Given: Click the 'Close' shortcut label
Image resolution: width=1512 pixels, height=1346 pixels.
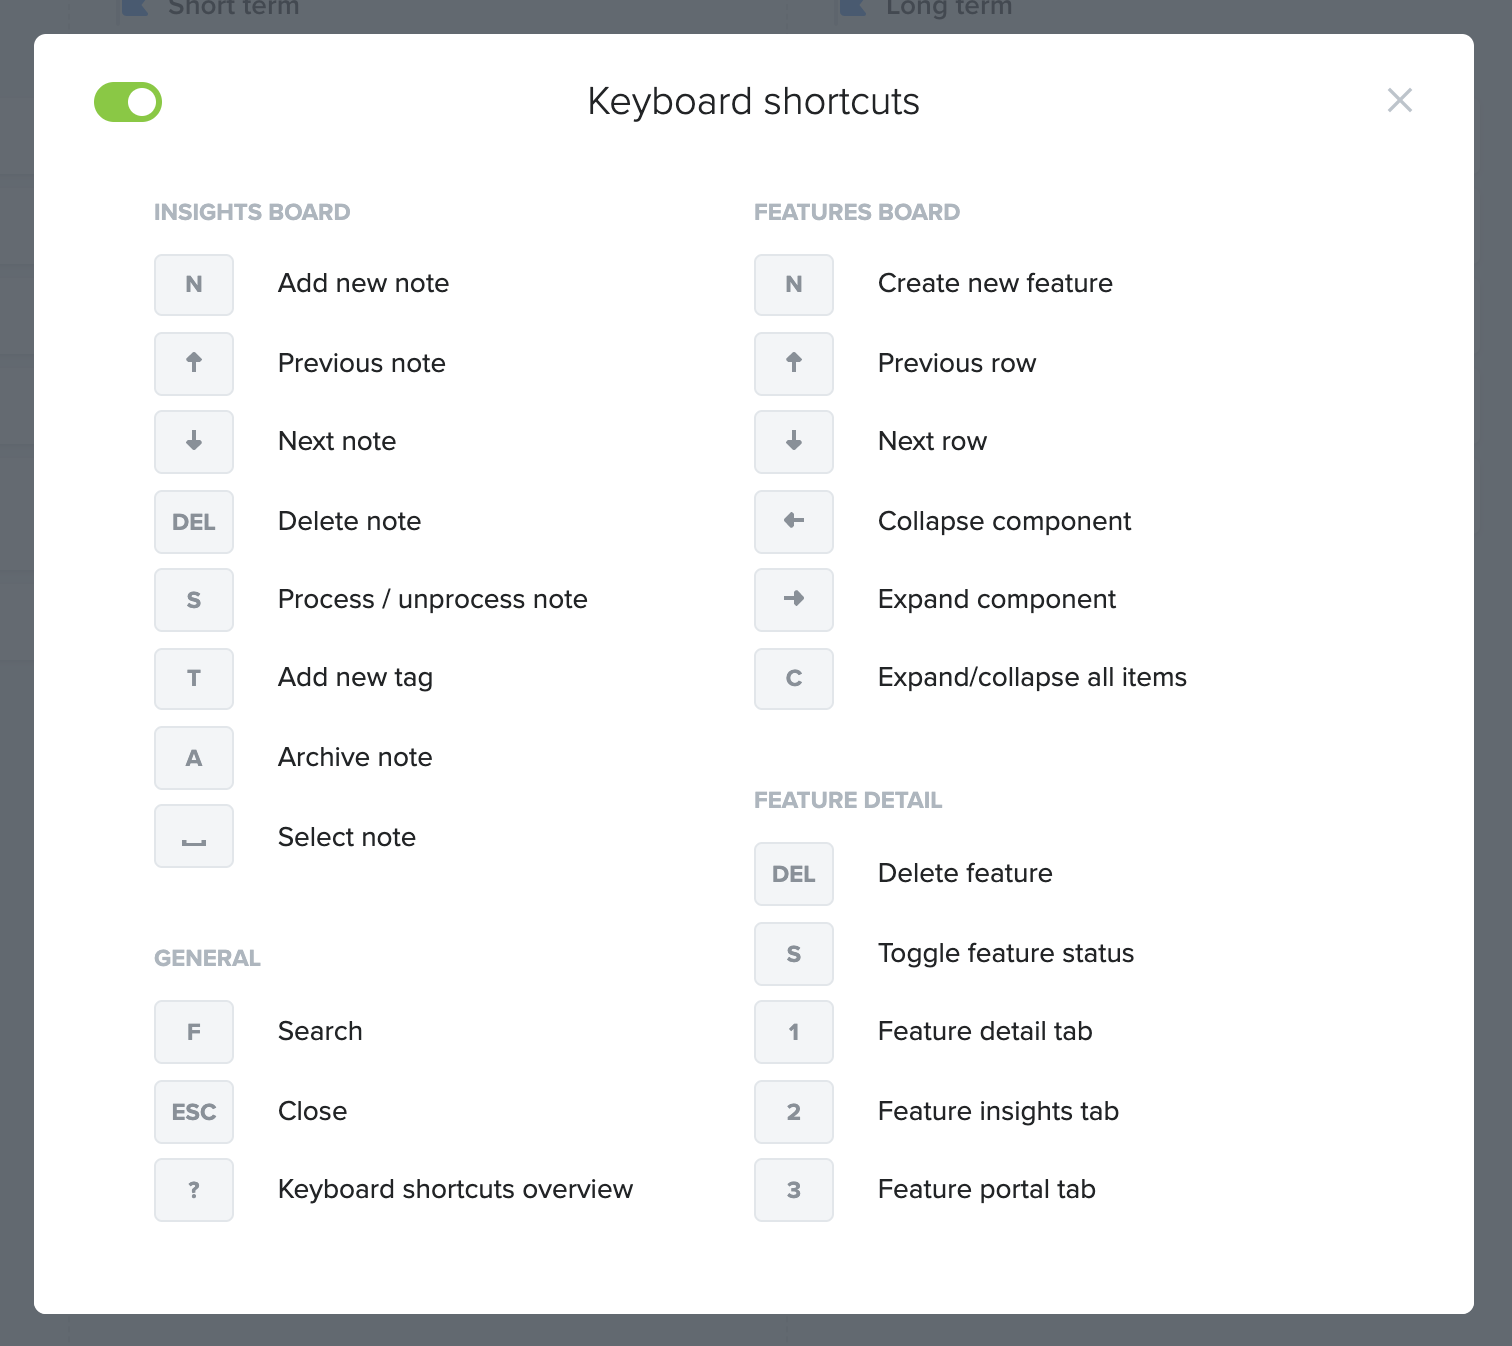Looking at the screenshot, I should pyautogui.click(x=313, y=1111).
